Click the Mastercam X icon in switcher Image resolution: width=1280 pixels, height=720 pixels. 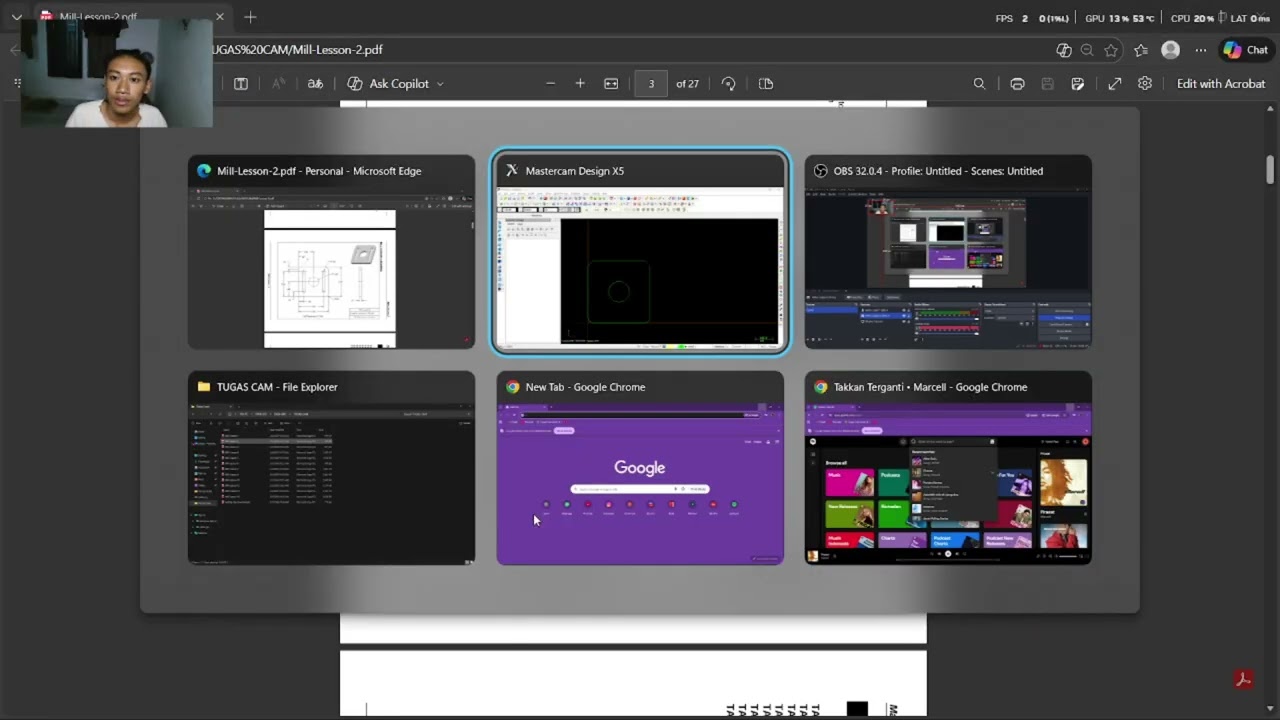click(x=512, y=171)
